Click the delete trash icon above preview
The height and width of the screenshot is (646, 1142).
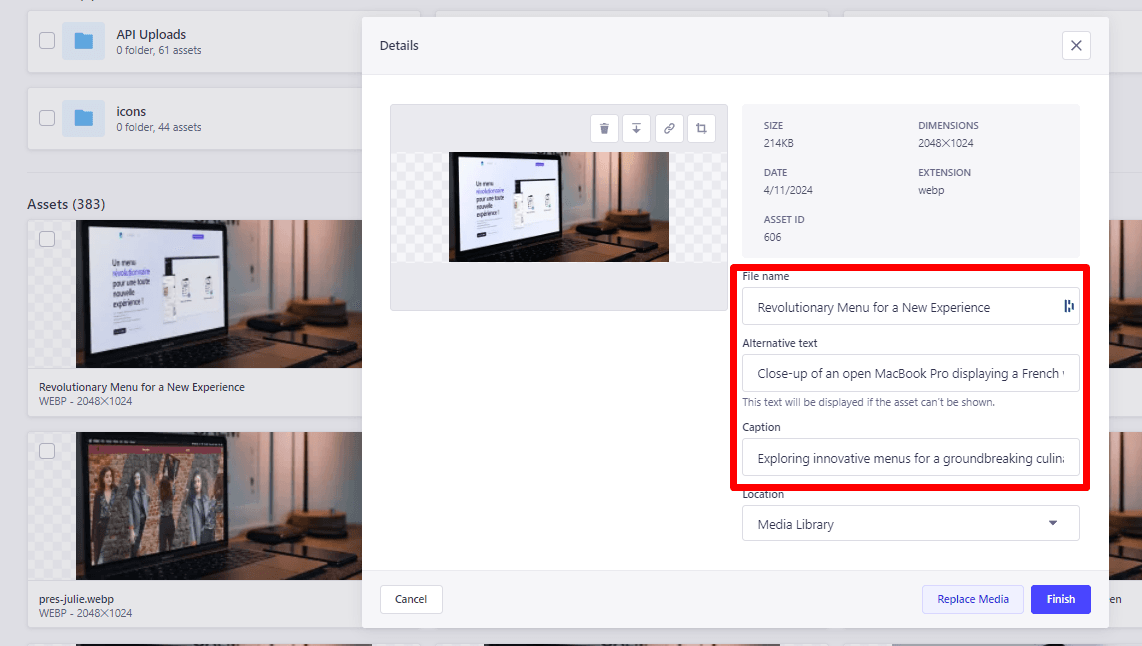point(604,128)
